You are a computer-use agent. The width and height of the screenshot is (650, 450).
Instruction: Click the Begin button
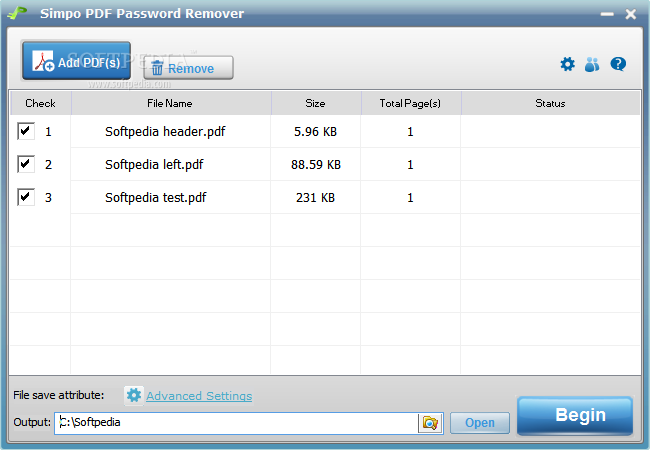[575, 416]
